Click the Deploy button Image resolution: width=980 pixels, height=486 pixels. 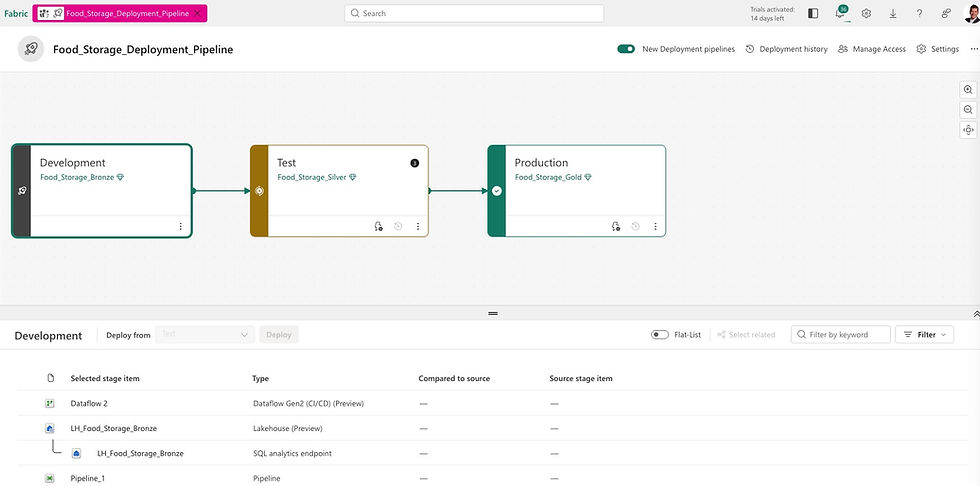(x=279, y=335)
